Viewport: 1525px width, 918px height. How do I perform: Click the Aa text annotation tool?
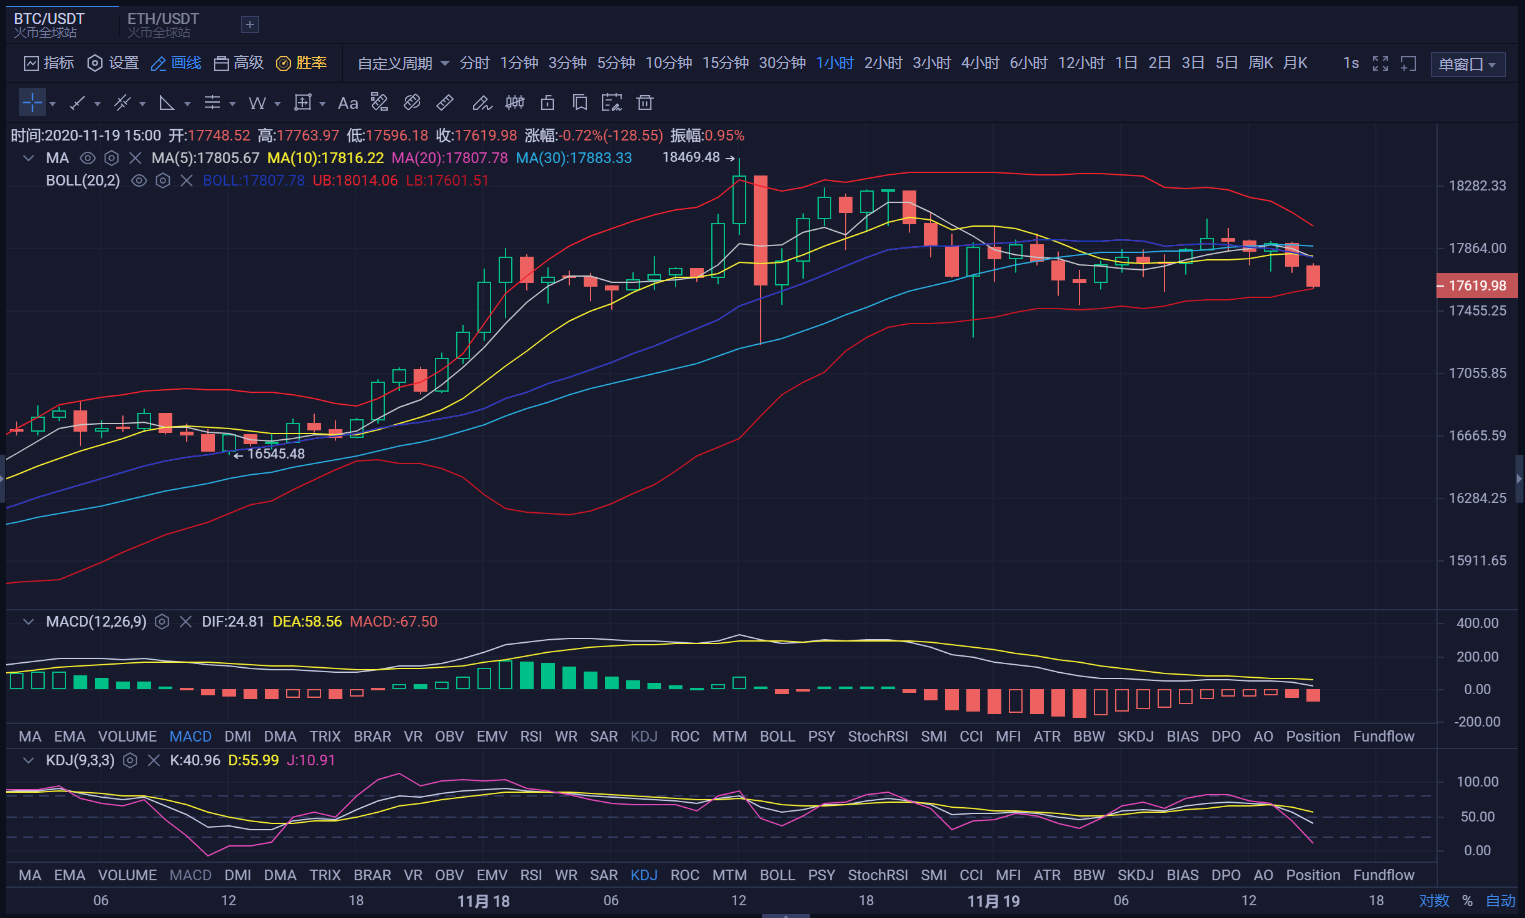347,103
